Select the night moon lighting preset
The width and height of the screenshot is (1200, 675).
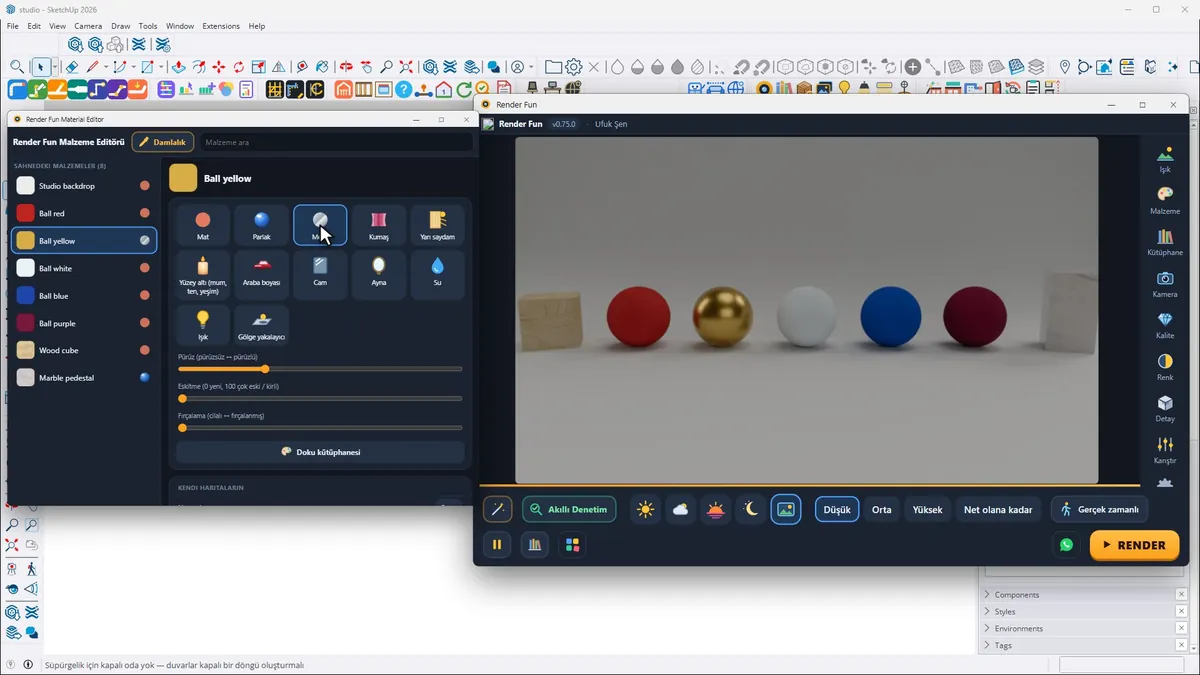(750, 509)
